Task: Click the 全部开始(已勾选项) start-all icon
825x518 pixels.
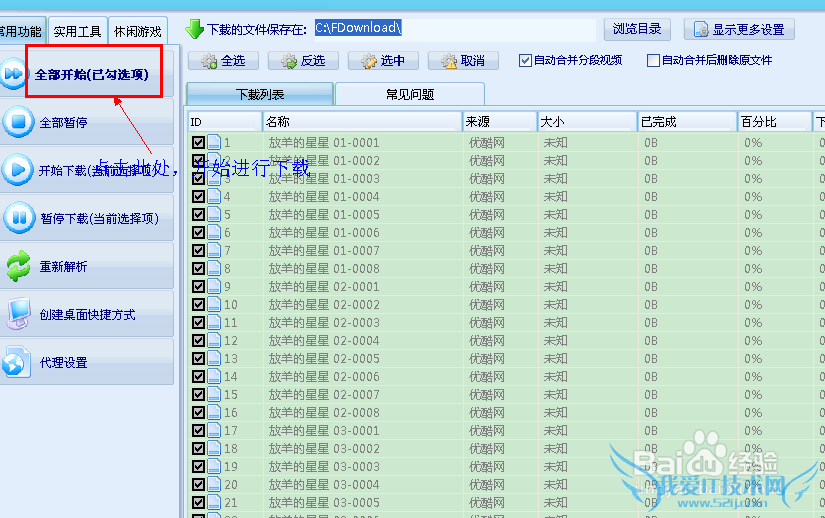Action: 14,74
